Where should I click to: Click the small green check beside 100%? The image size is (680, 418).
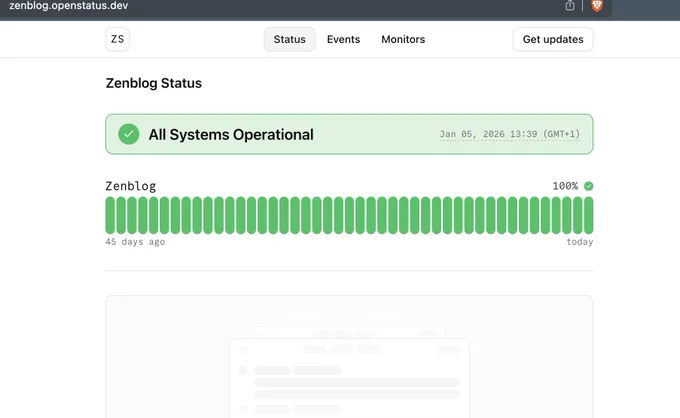(x=588, y=186)
